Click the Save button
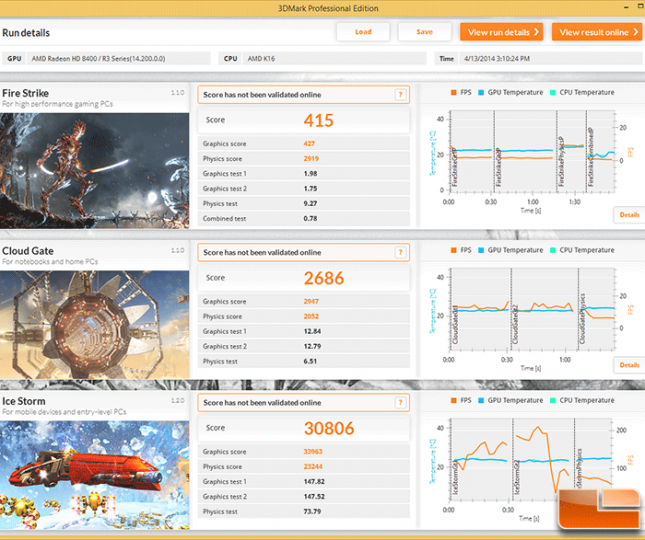Viewport: 645px width, 540px height. point(425,32)
